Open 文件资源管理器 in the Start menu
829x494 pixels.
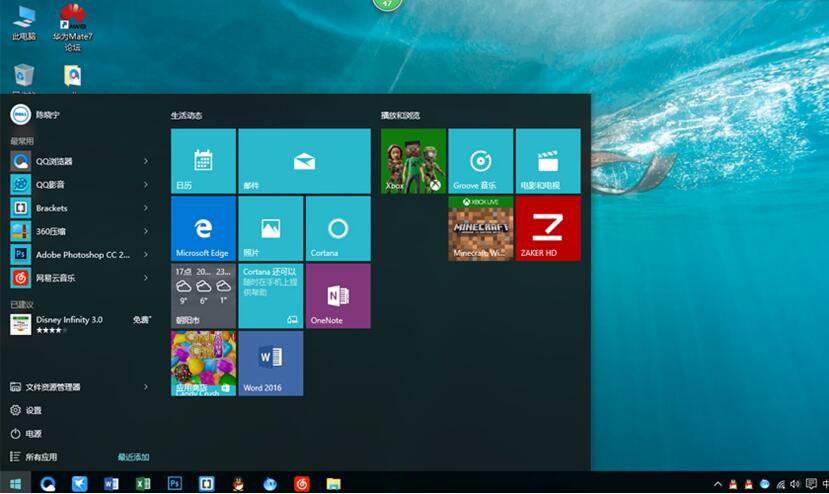[45, 387]
